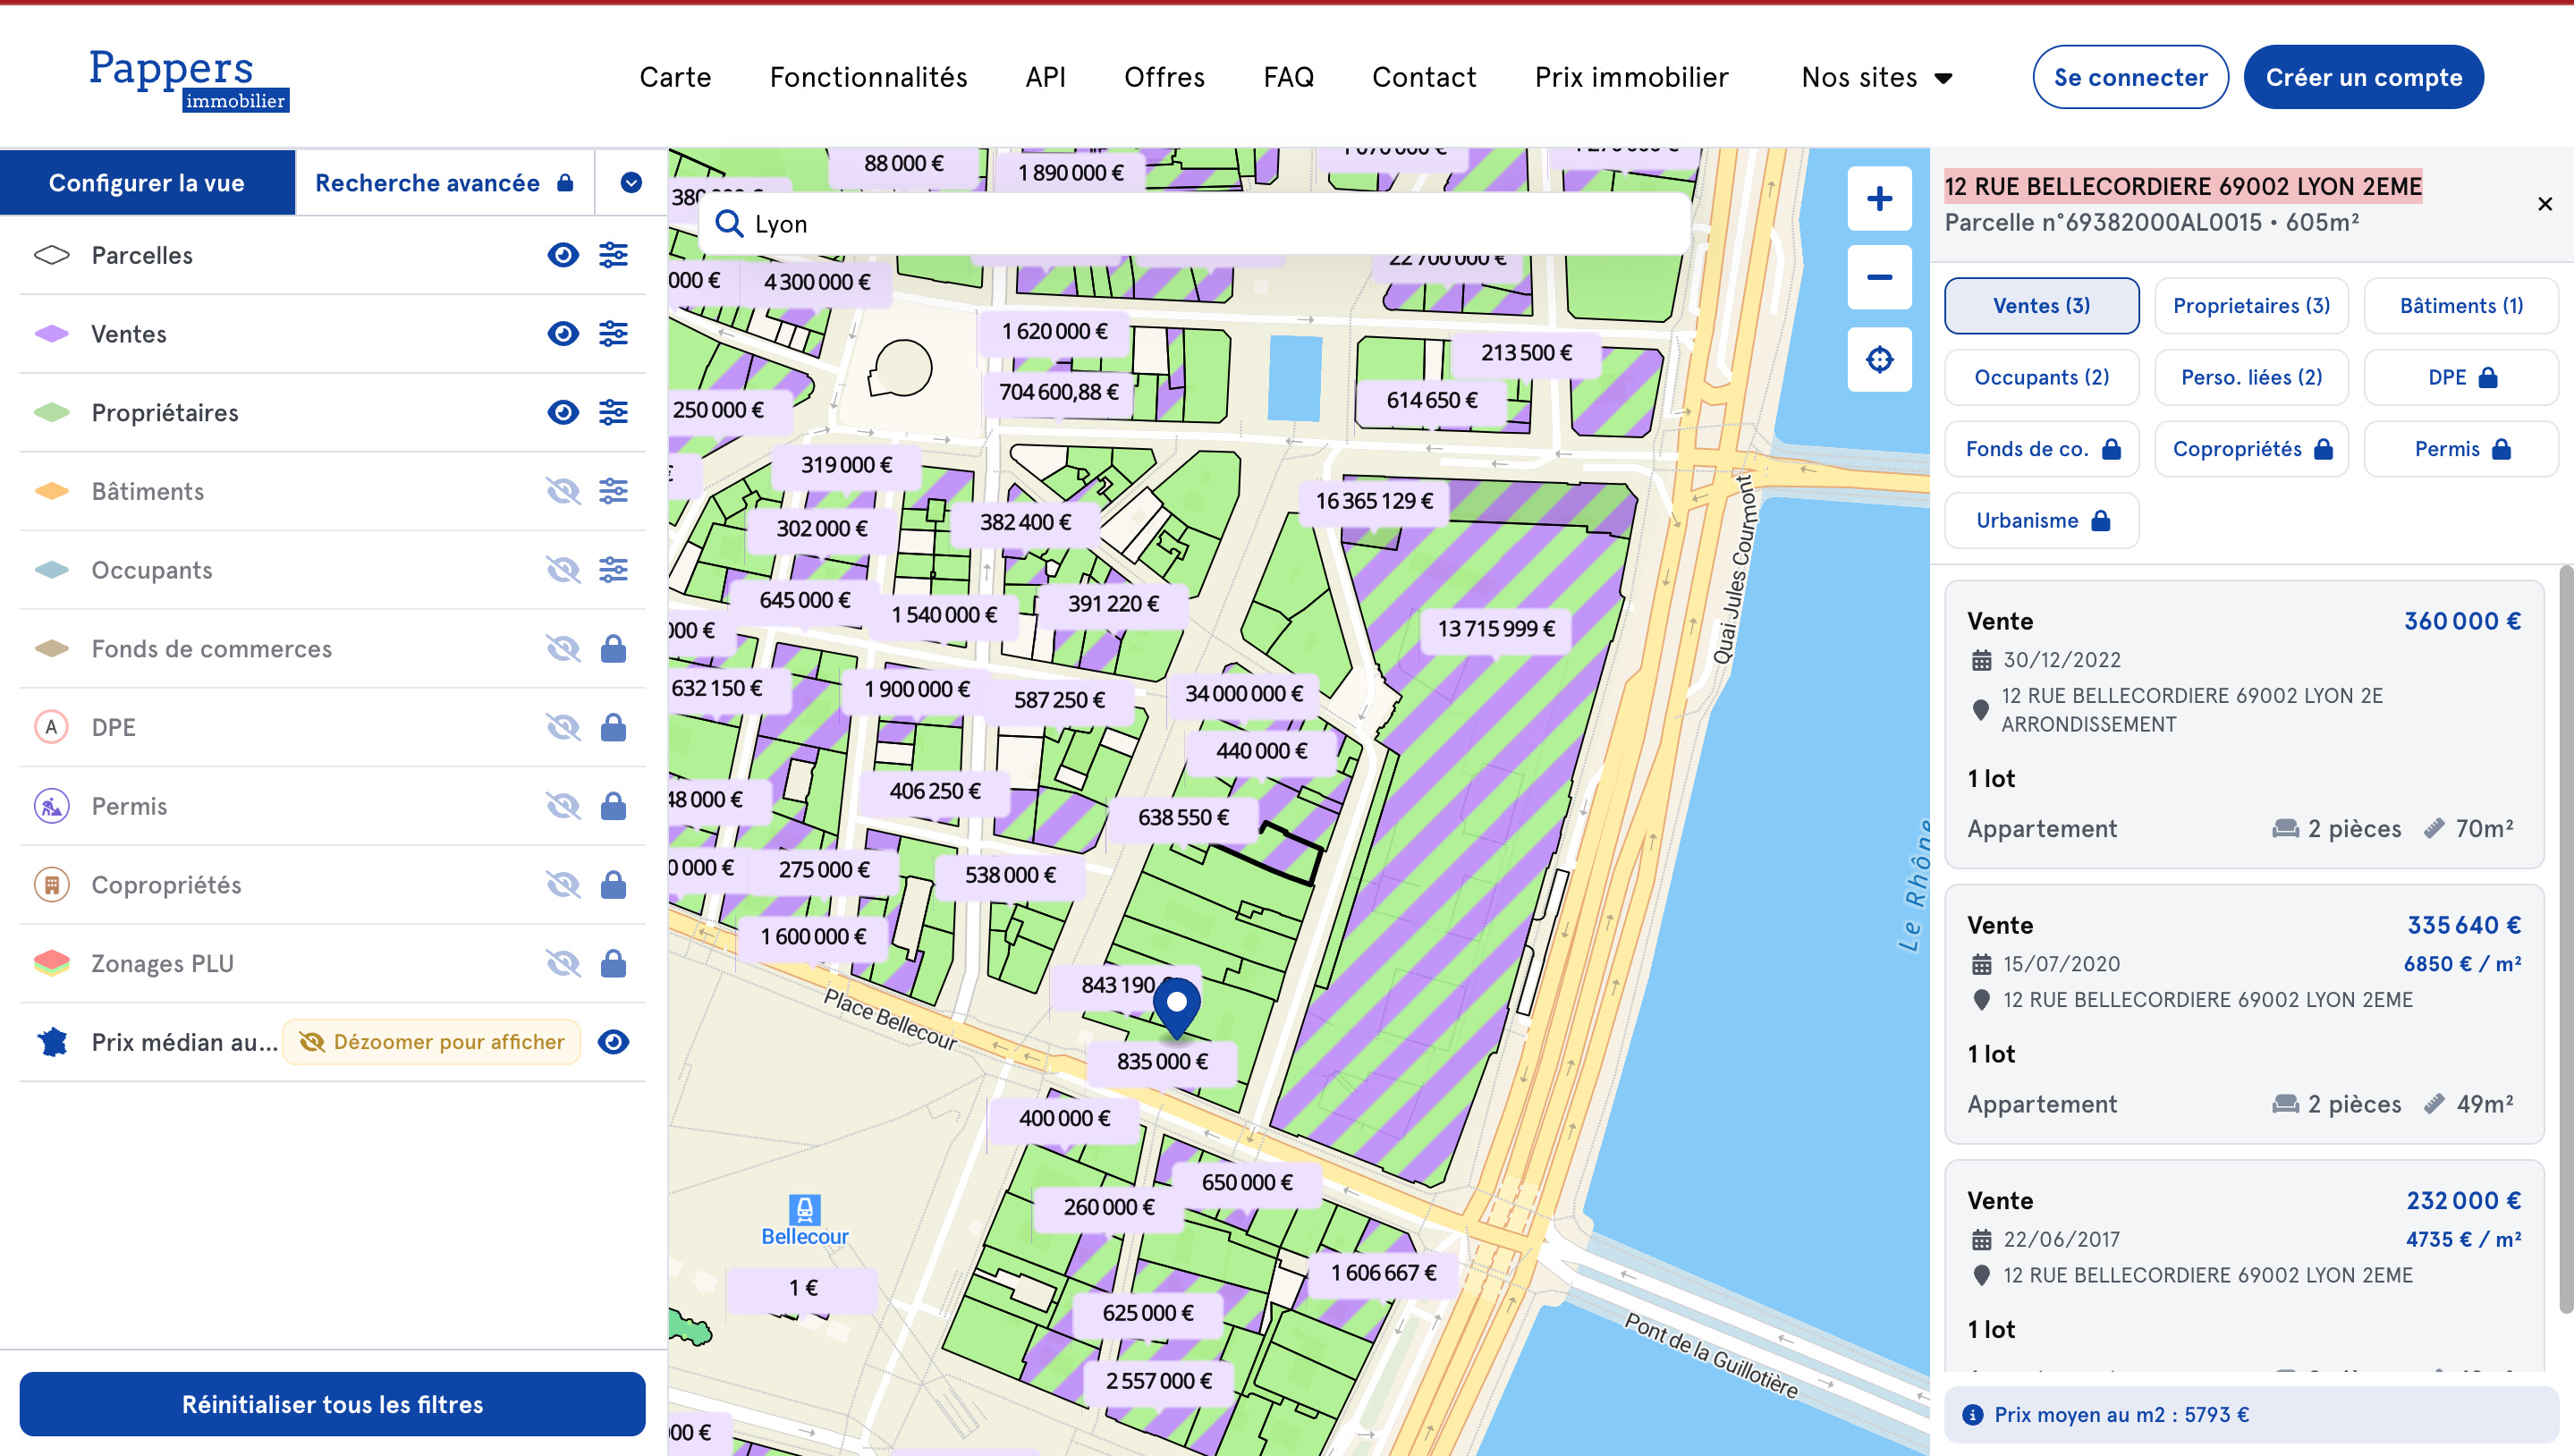
Task: Click lock icon next to Zonages PLU
Action: [x=613, y=963]
